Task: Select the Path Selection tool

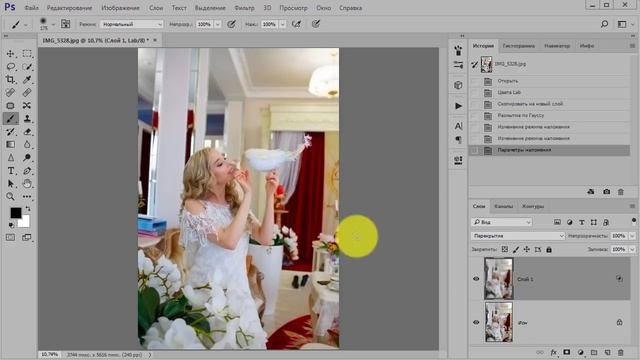Action: (x=11, y=184)
